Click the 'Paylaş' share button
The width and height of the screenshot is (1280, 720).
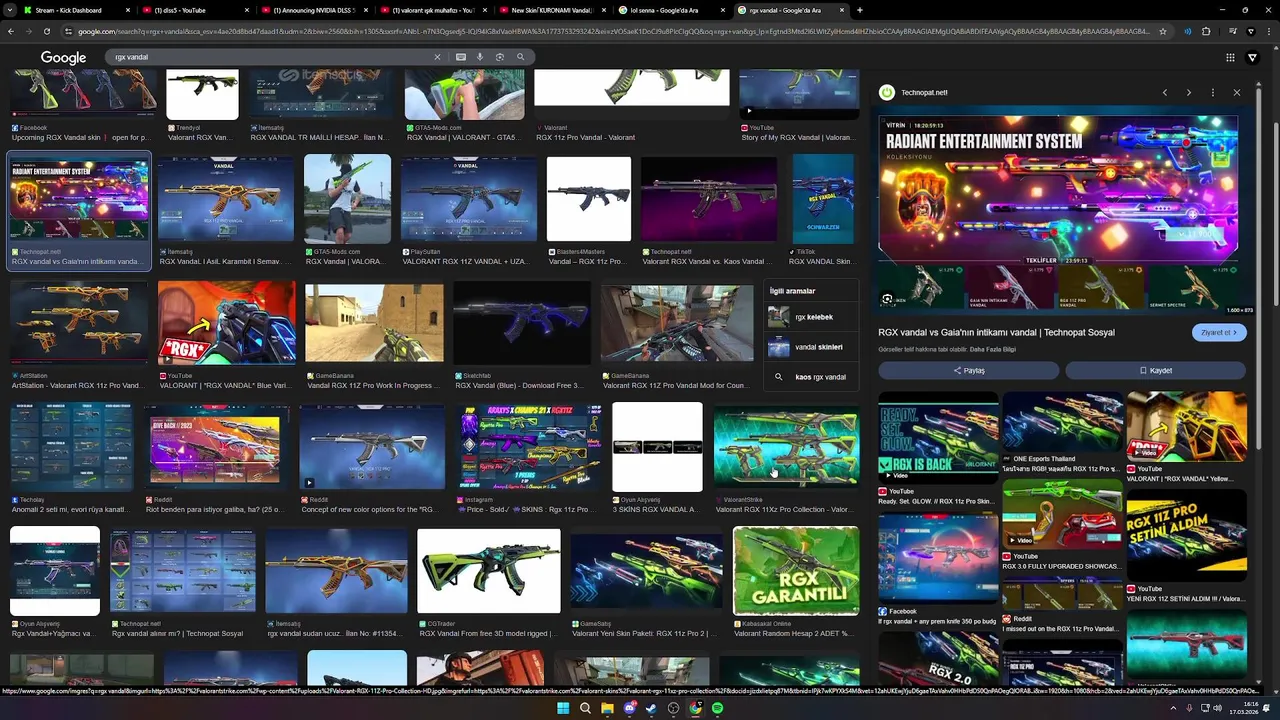tap(968, 370)
